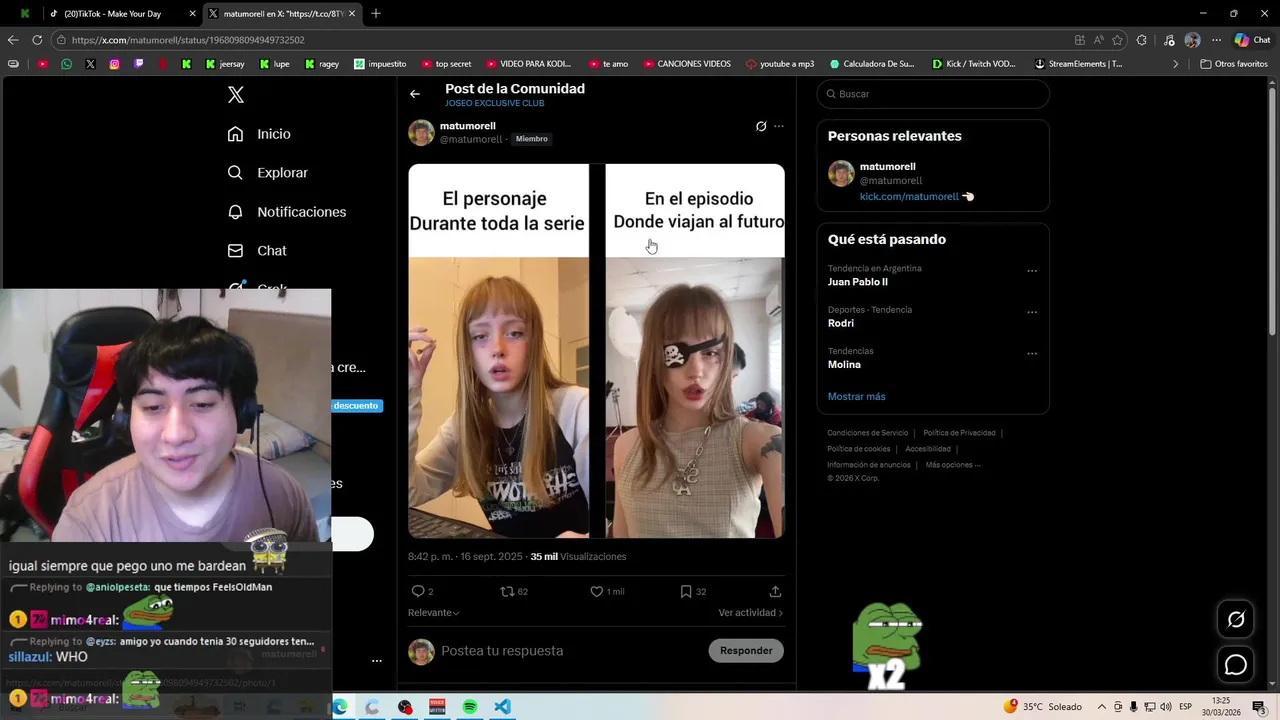This screenshot has width=1280, height=720.
Task: Open Notificaciones in the sidebar
Action: 287,212
